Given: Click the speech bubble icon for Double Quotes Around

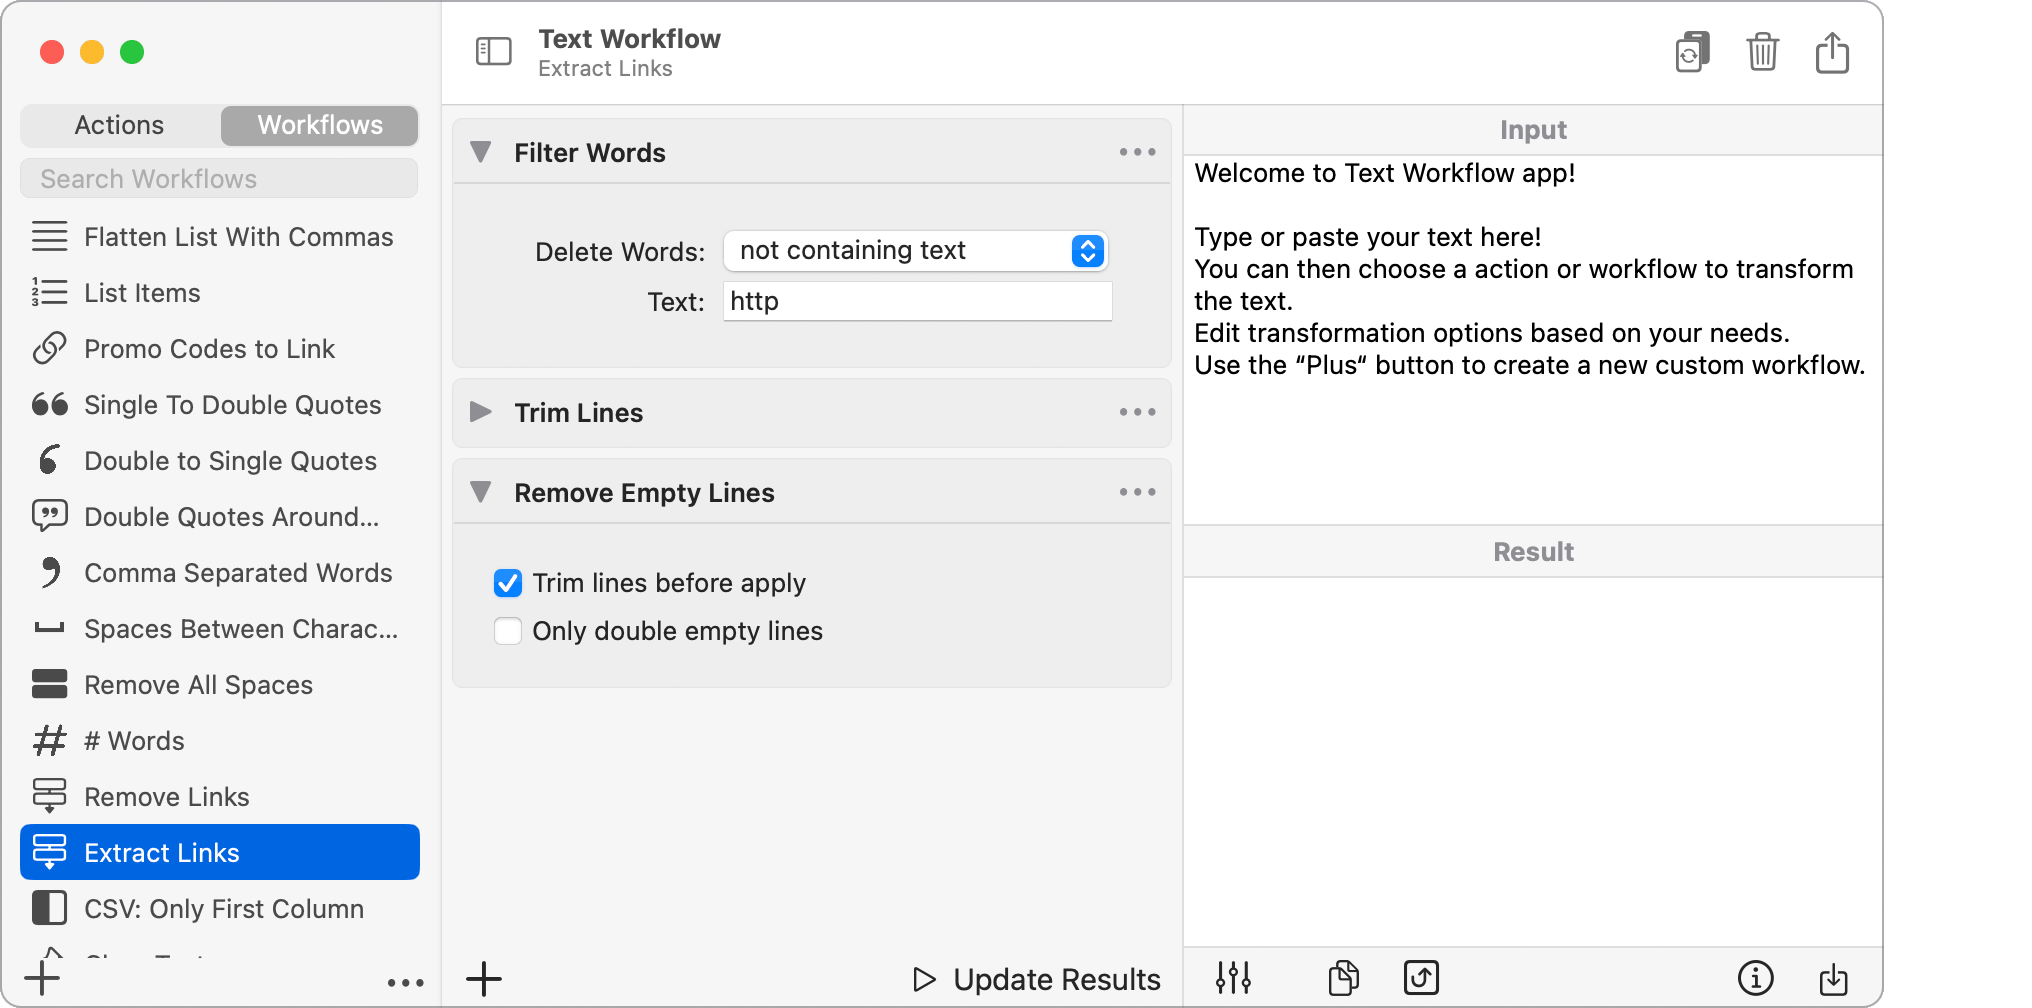Looking at the screenshot, I should coord(50,516).
